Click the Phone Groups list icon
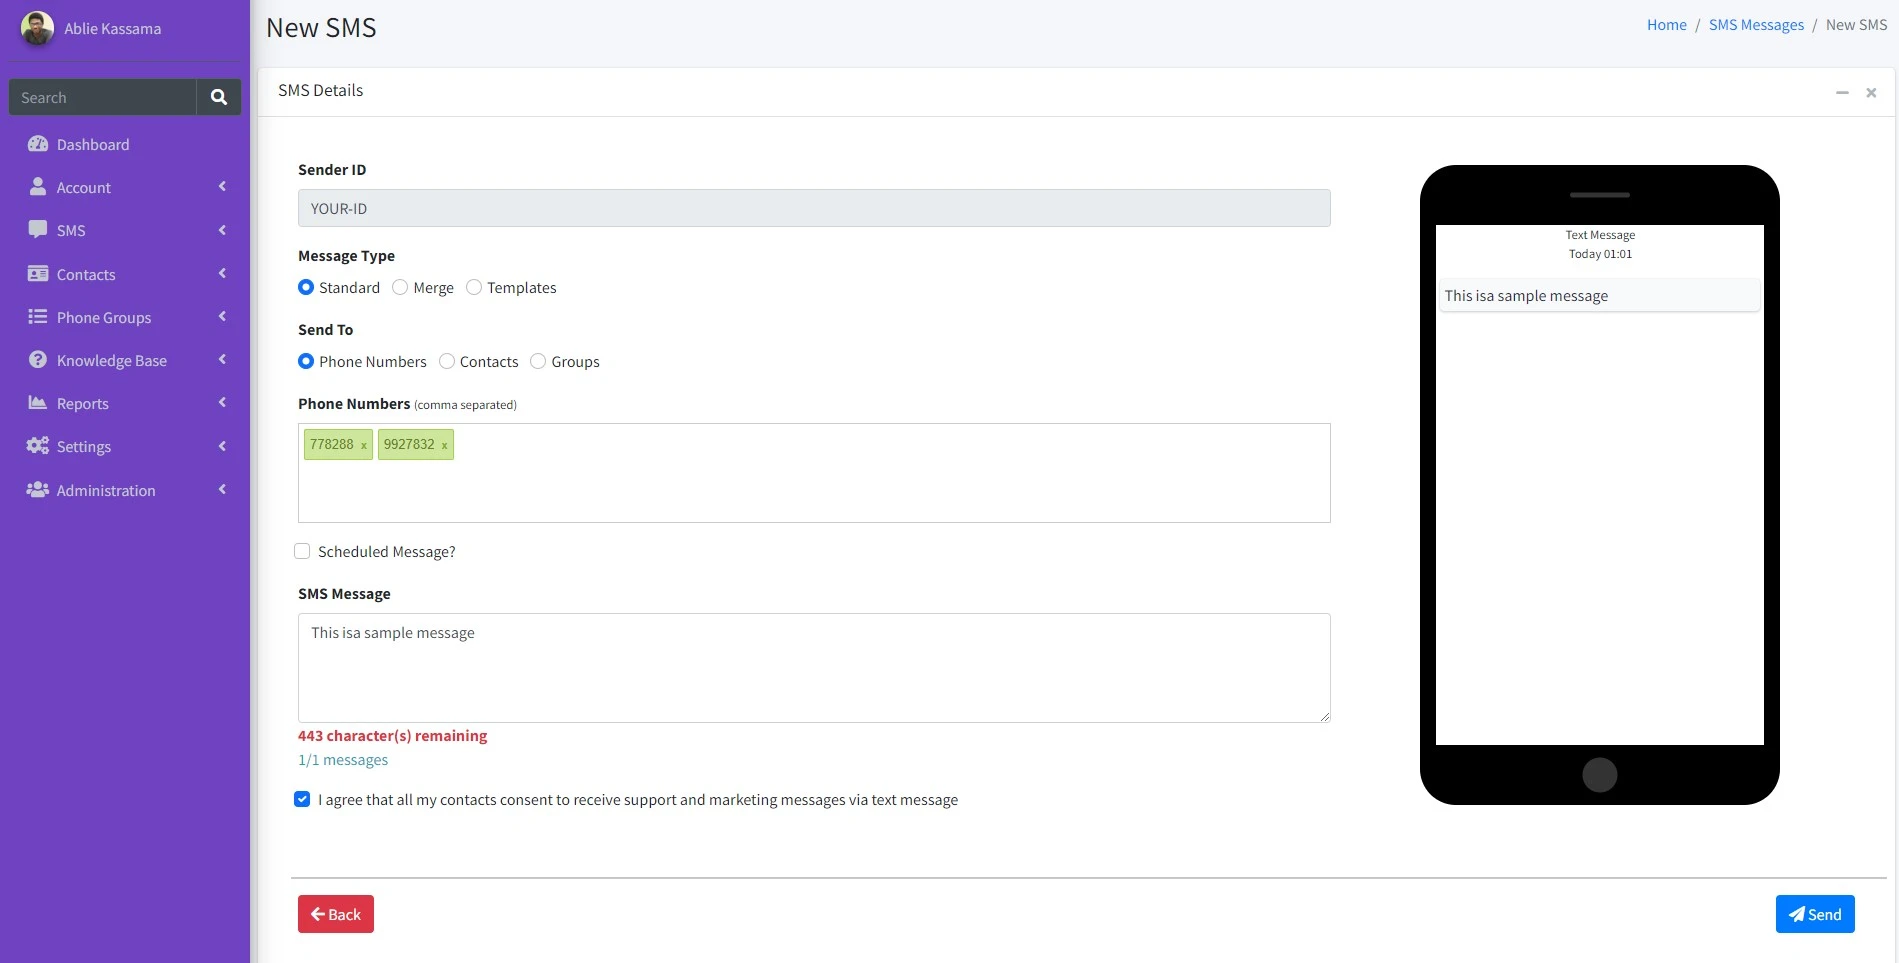 [37, 317]
